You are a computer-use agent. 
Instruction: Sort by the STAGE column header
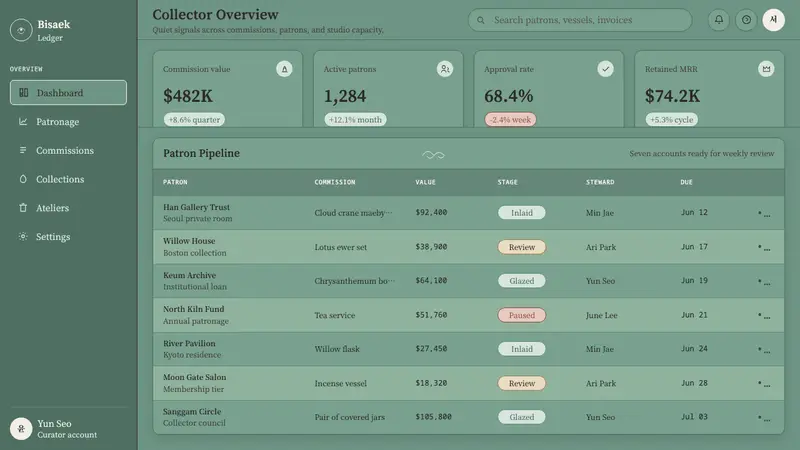(508, 182)
